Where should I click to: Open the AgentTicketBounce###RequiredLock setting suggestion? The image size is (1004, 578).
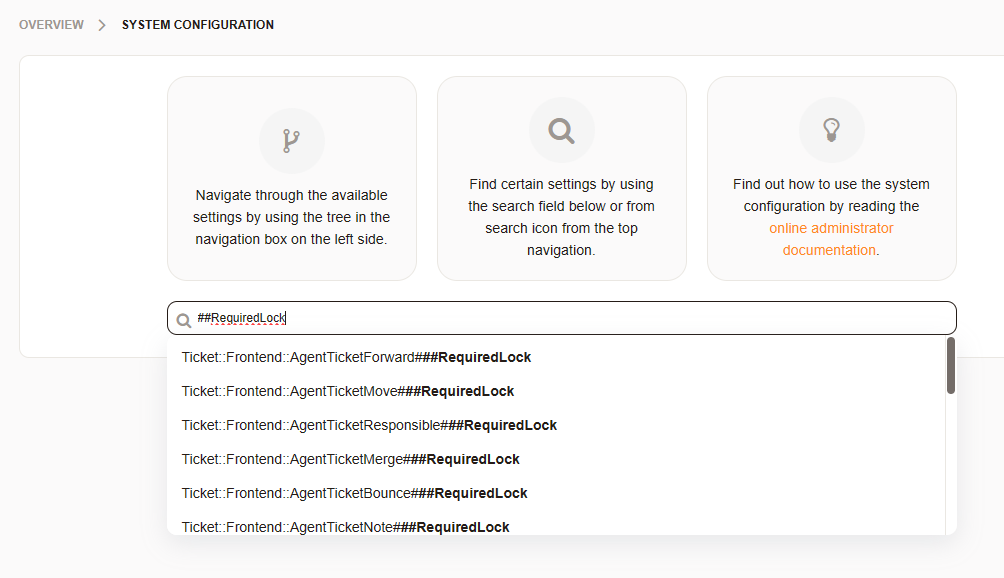354,493
